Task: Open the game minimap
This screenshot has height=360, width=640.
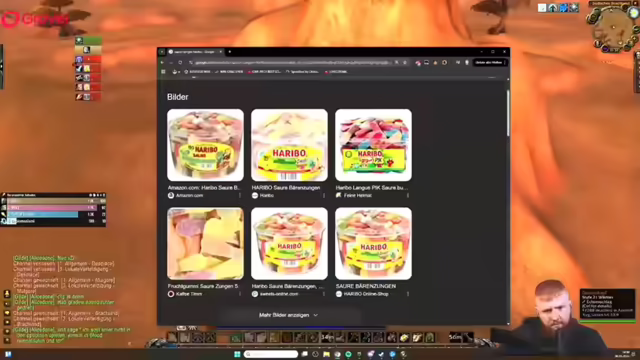Action: [613, 29]
